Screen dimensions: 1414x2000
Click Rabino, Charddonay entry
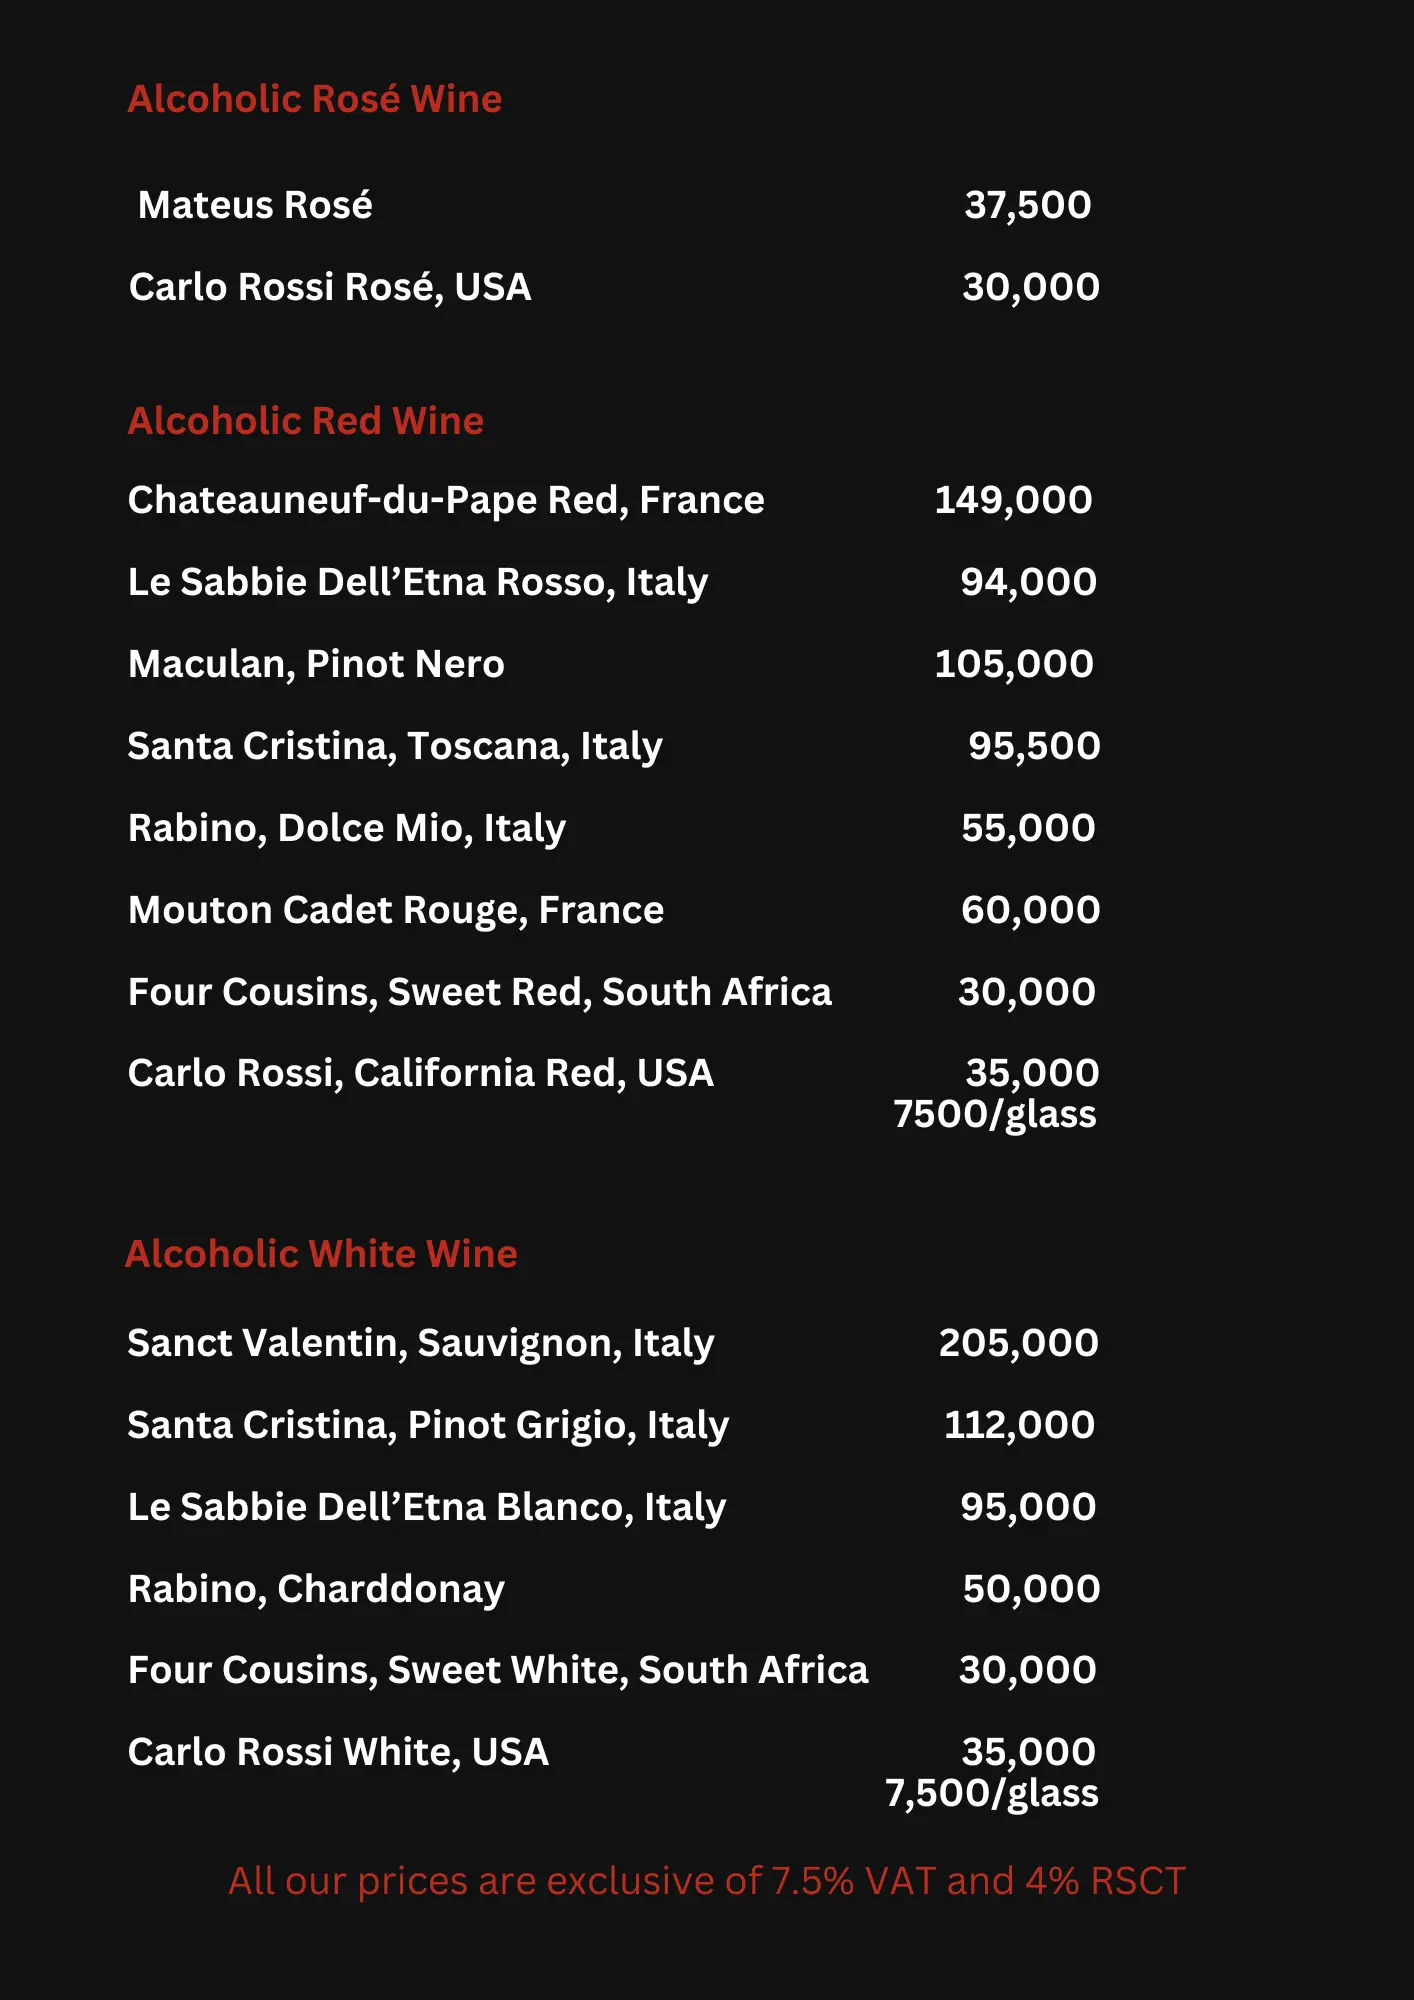(x=316, y=1590)
